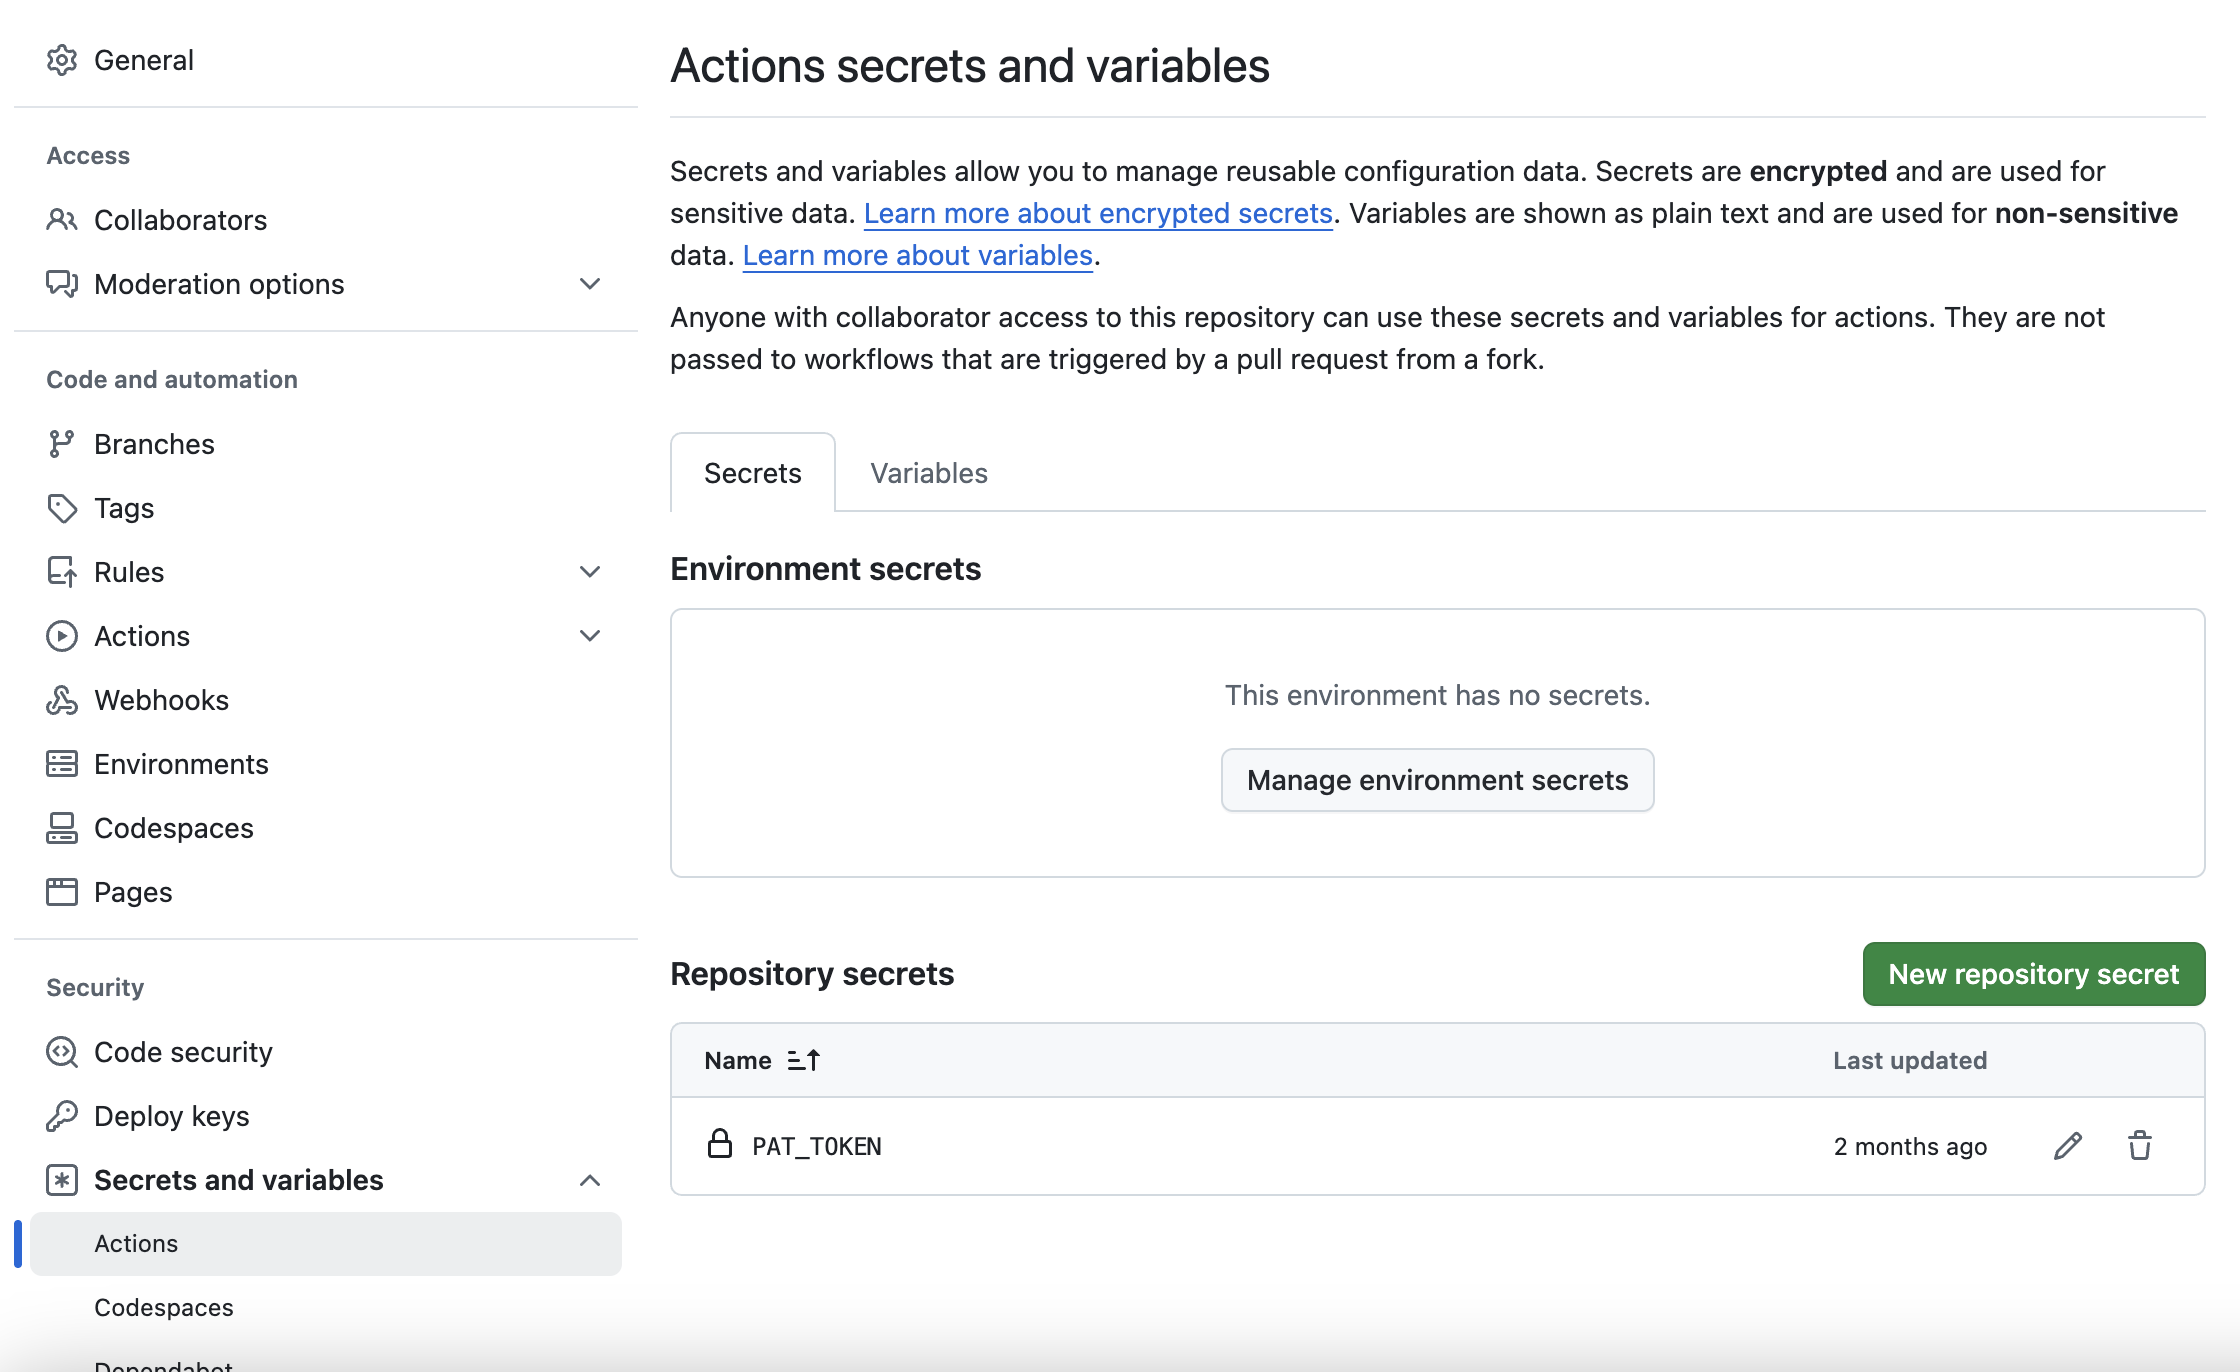Expand the Actions submenu in sidebar
The width and height of the screenshot is (2240, 1372).
[x=590, y=636]
